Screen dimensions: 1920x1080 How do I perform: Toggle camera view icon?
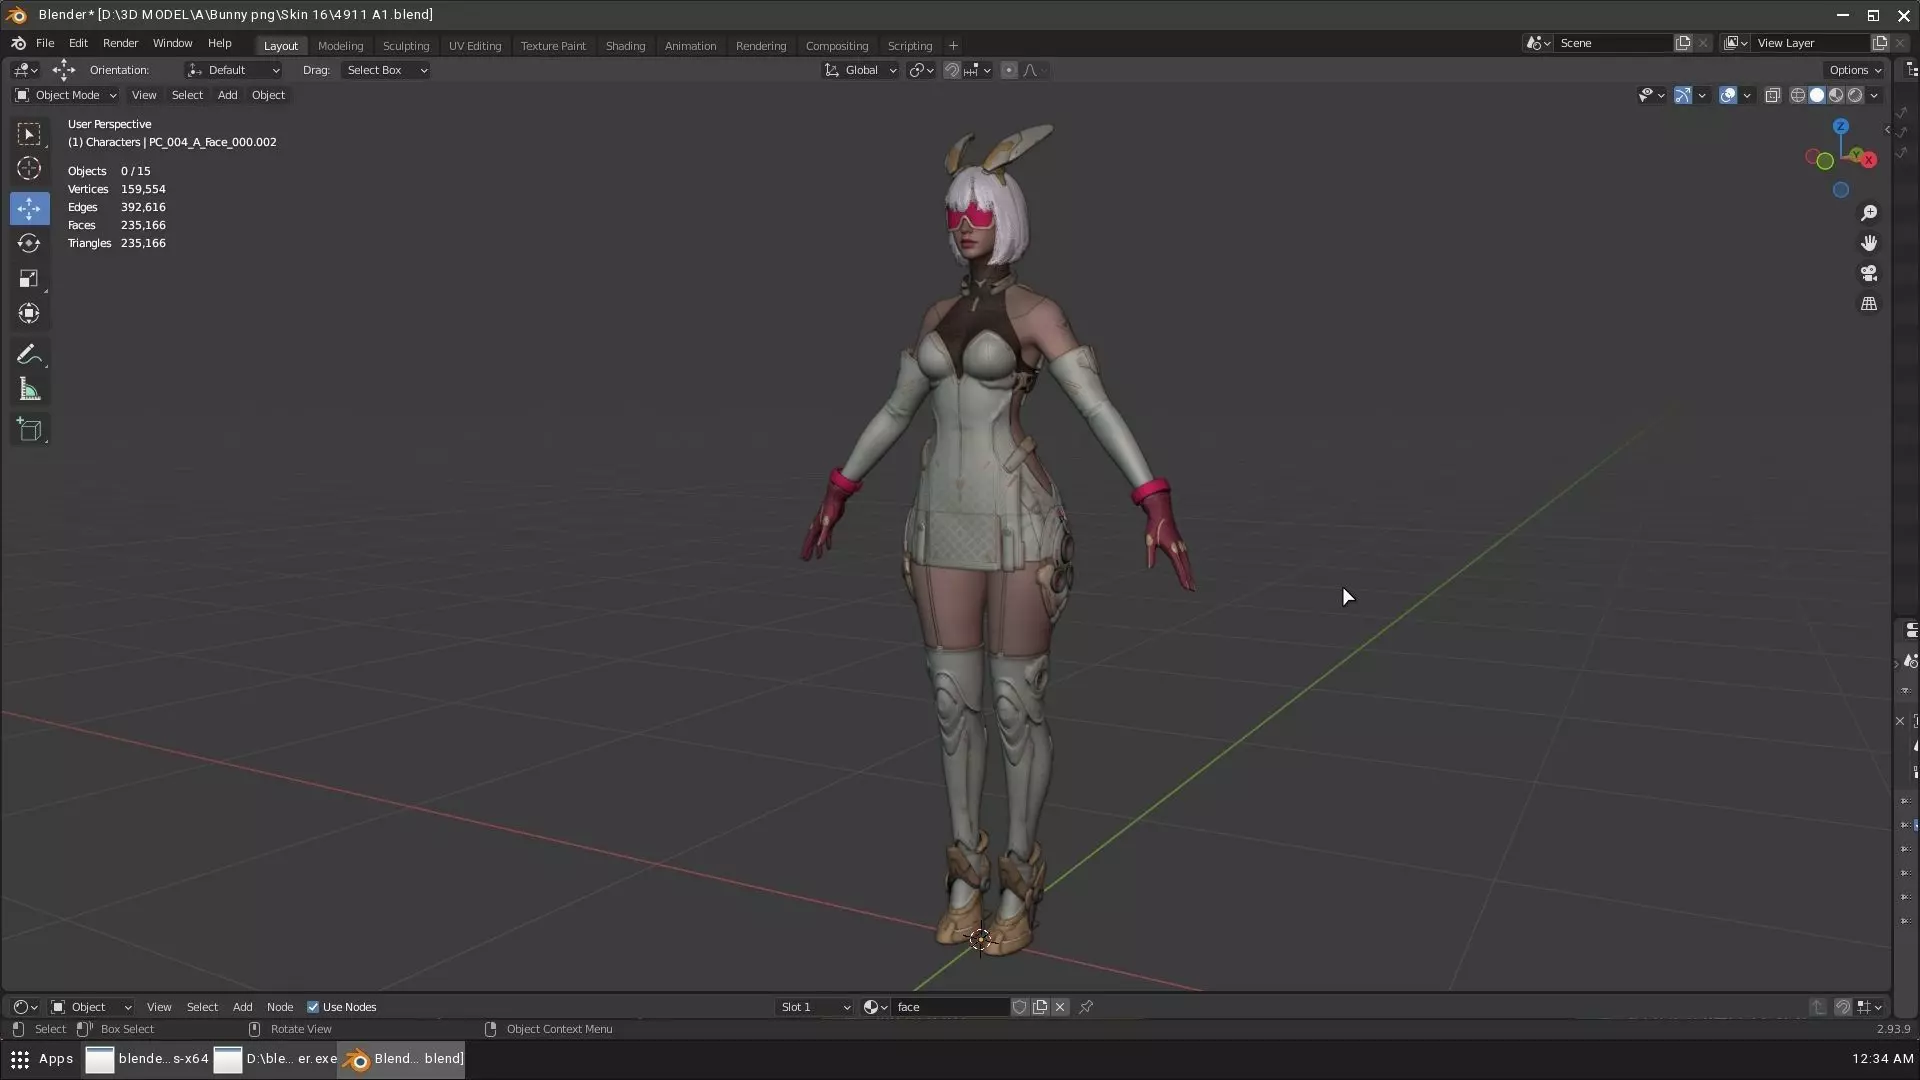[1868, 273]
